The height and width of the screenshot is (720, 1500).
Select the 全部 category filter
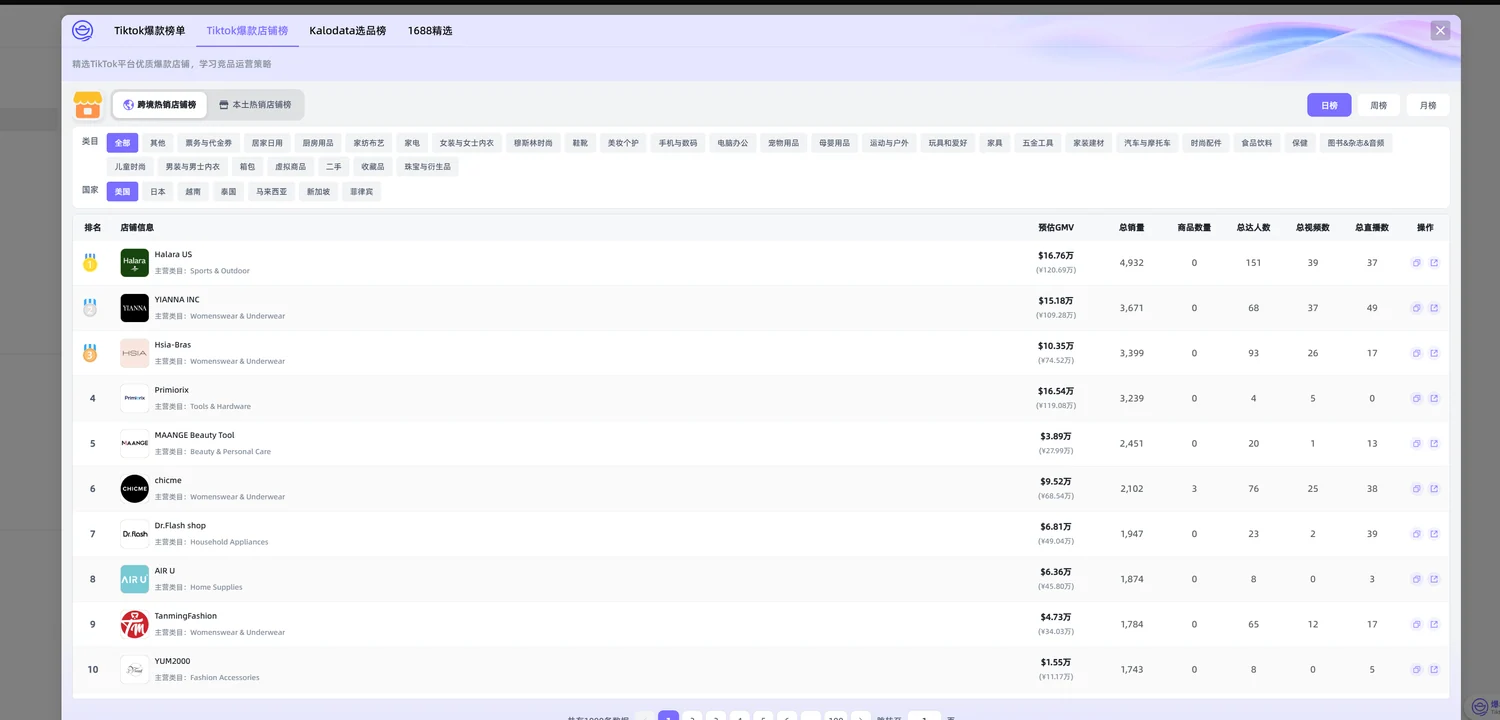[x=122, y=143]
